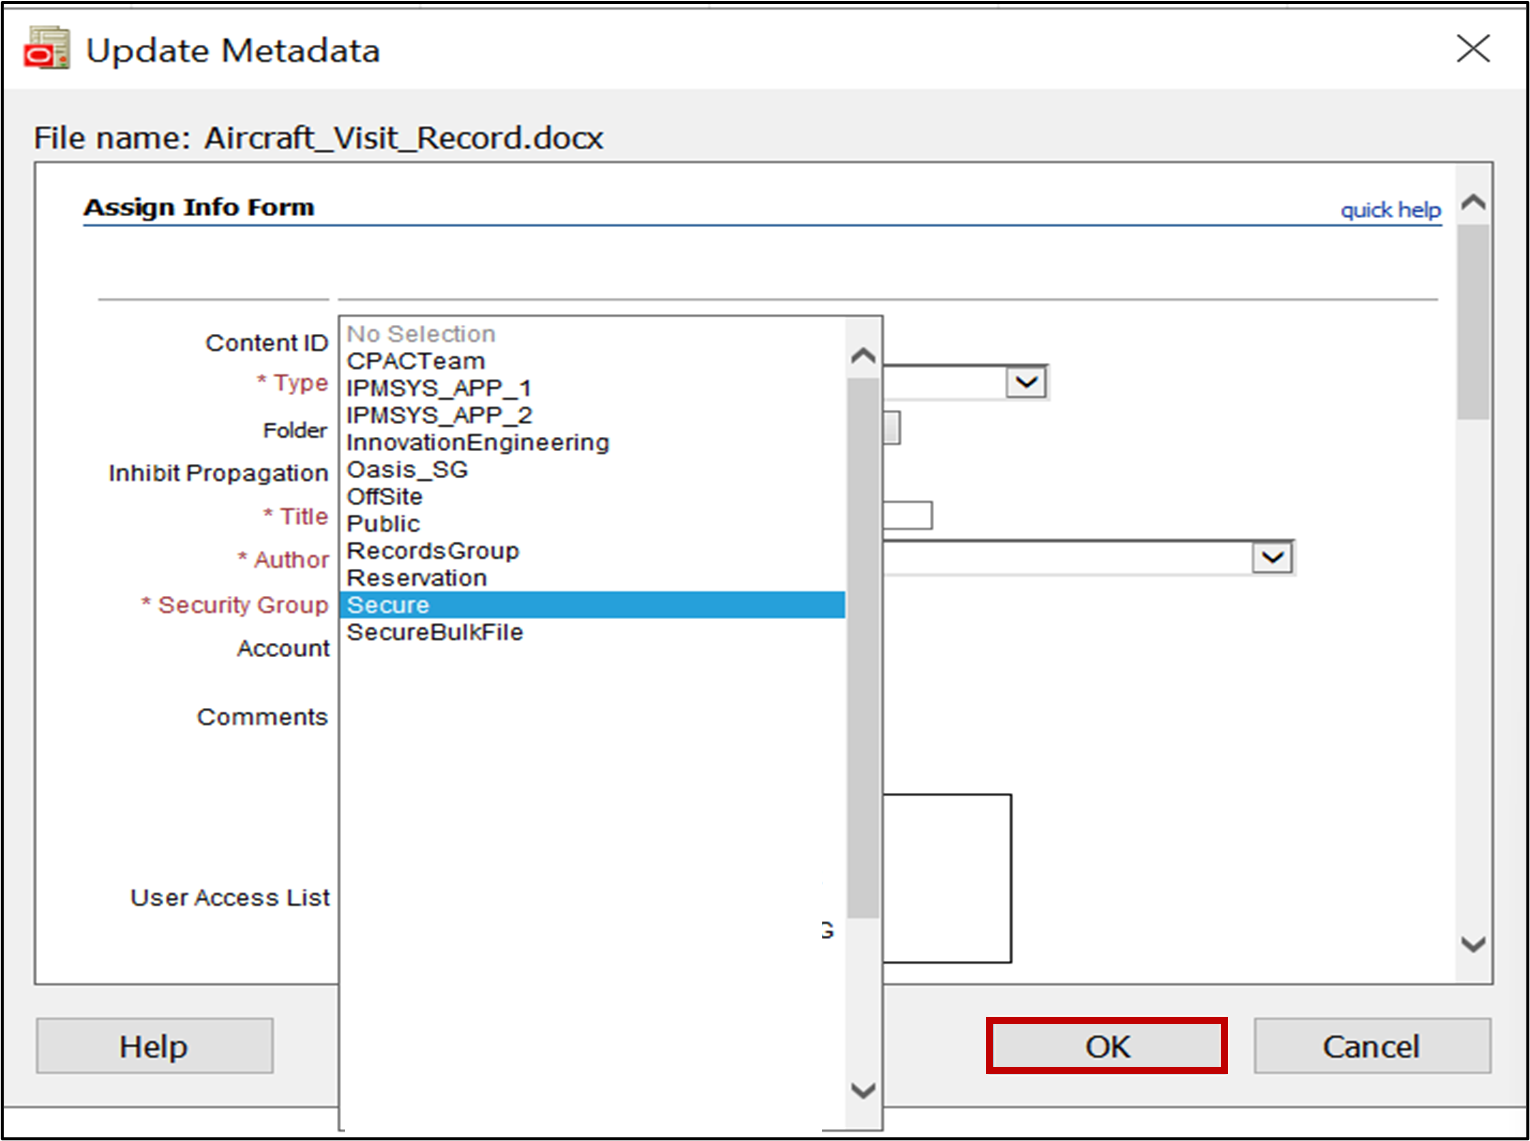Choose IPMSYS_APP_1 in the dropdown list
Screen dimensions: 1530x1141
(x=439, y=388)
